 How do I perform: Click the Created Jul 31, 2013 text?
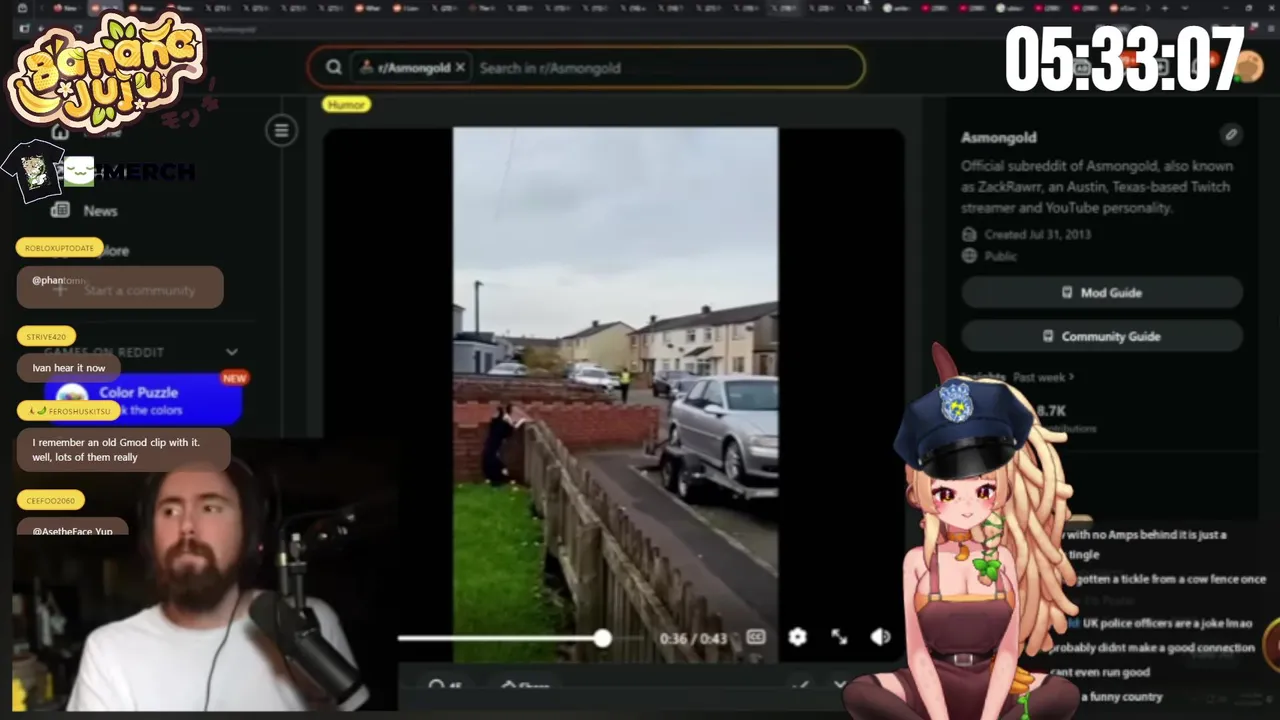[x=1038, y=234]
